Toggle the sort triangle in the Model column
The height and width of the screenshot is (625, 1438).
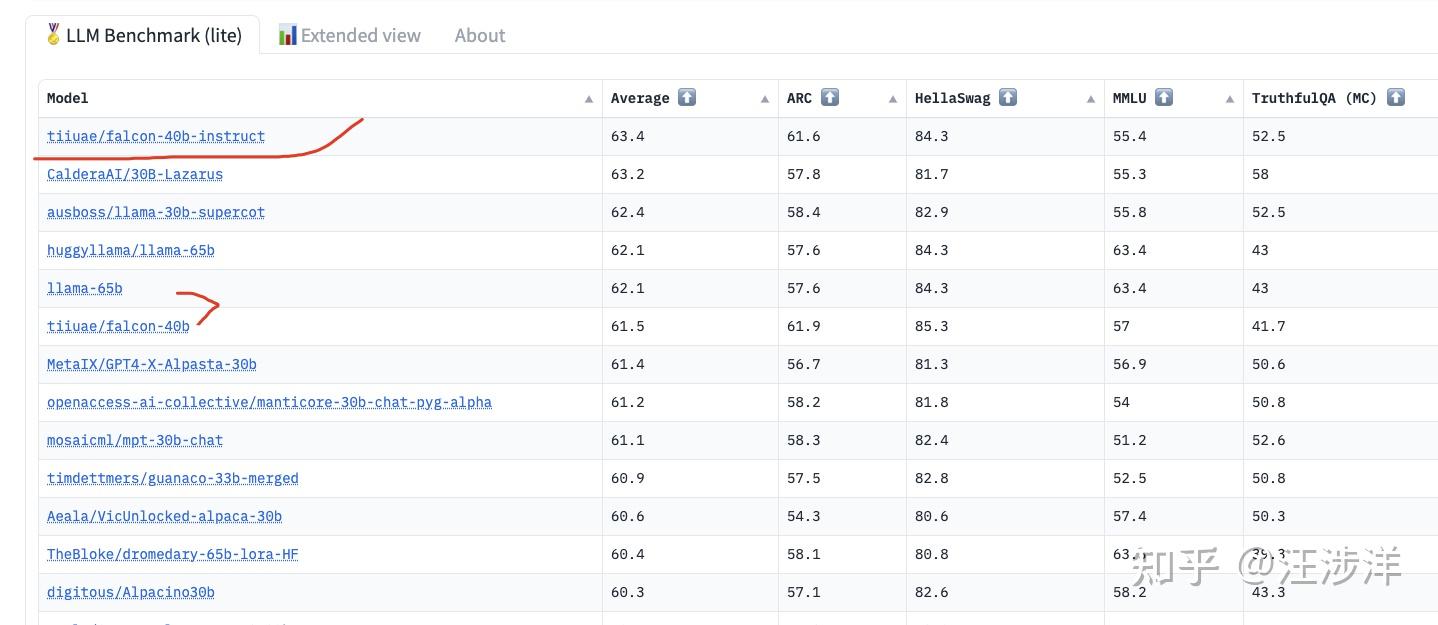point(588,99)
